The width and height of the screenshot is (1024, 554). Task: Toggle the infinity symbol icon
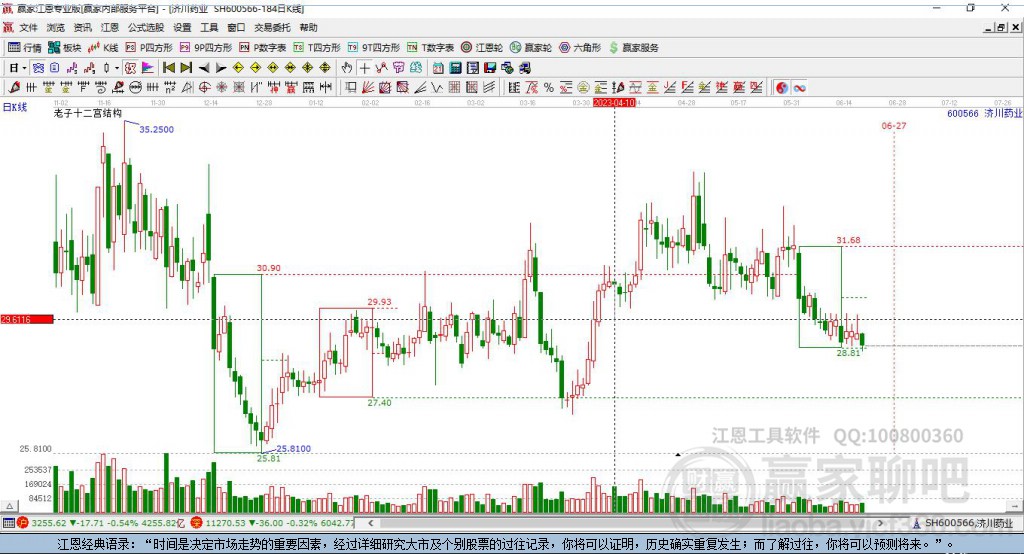[x=799, y=88]
